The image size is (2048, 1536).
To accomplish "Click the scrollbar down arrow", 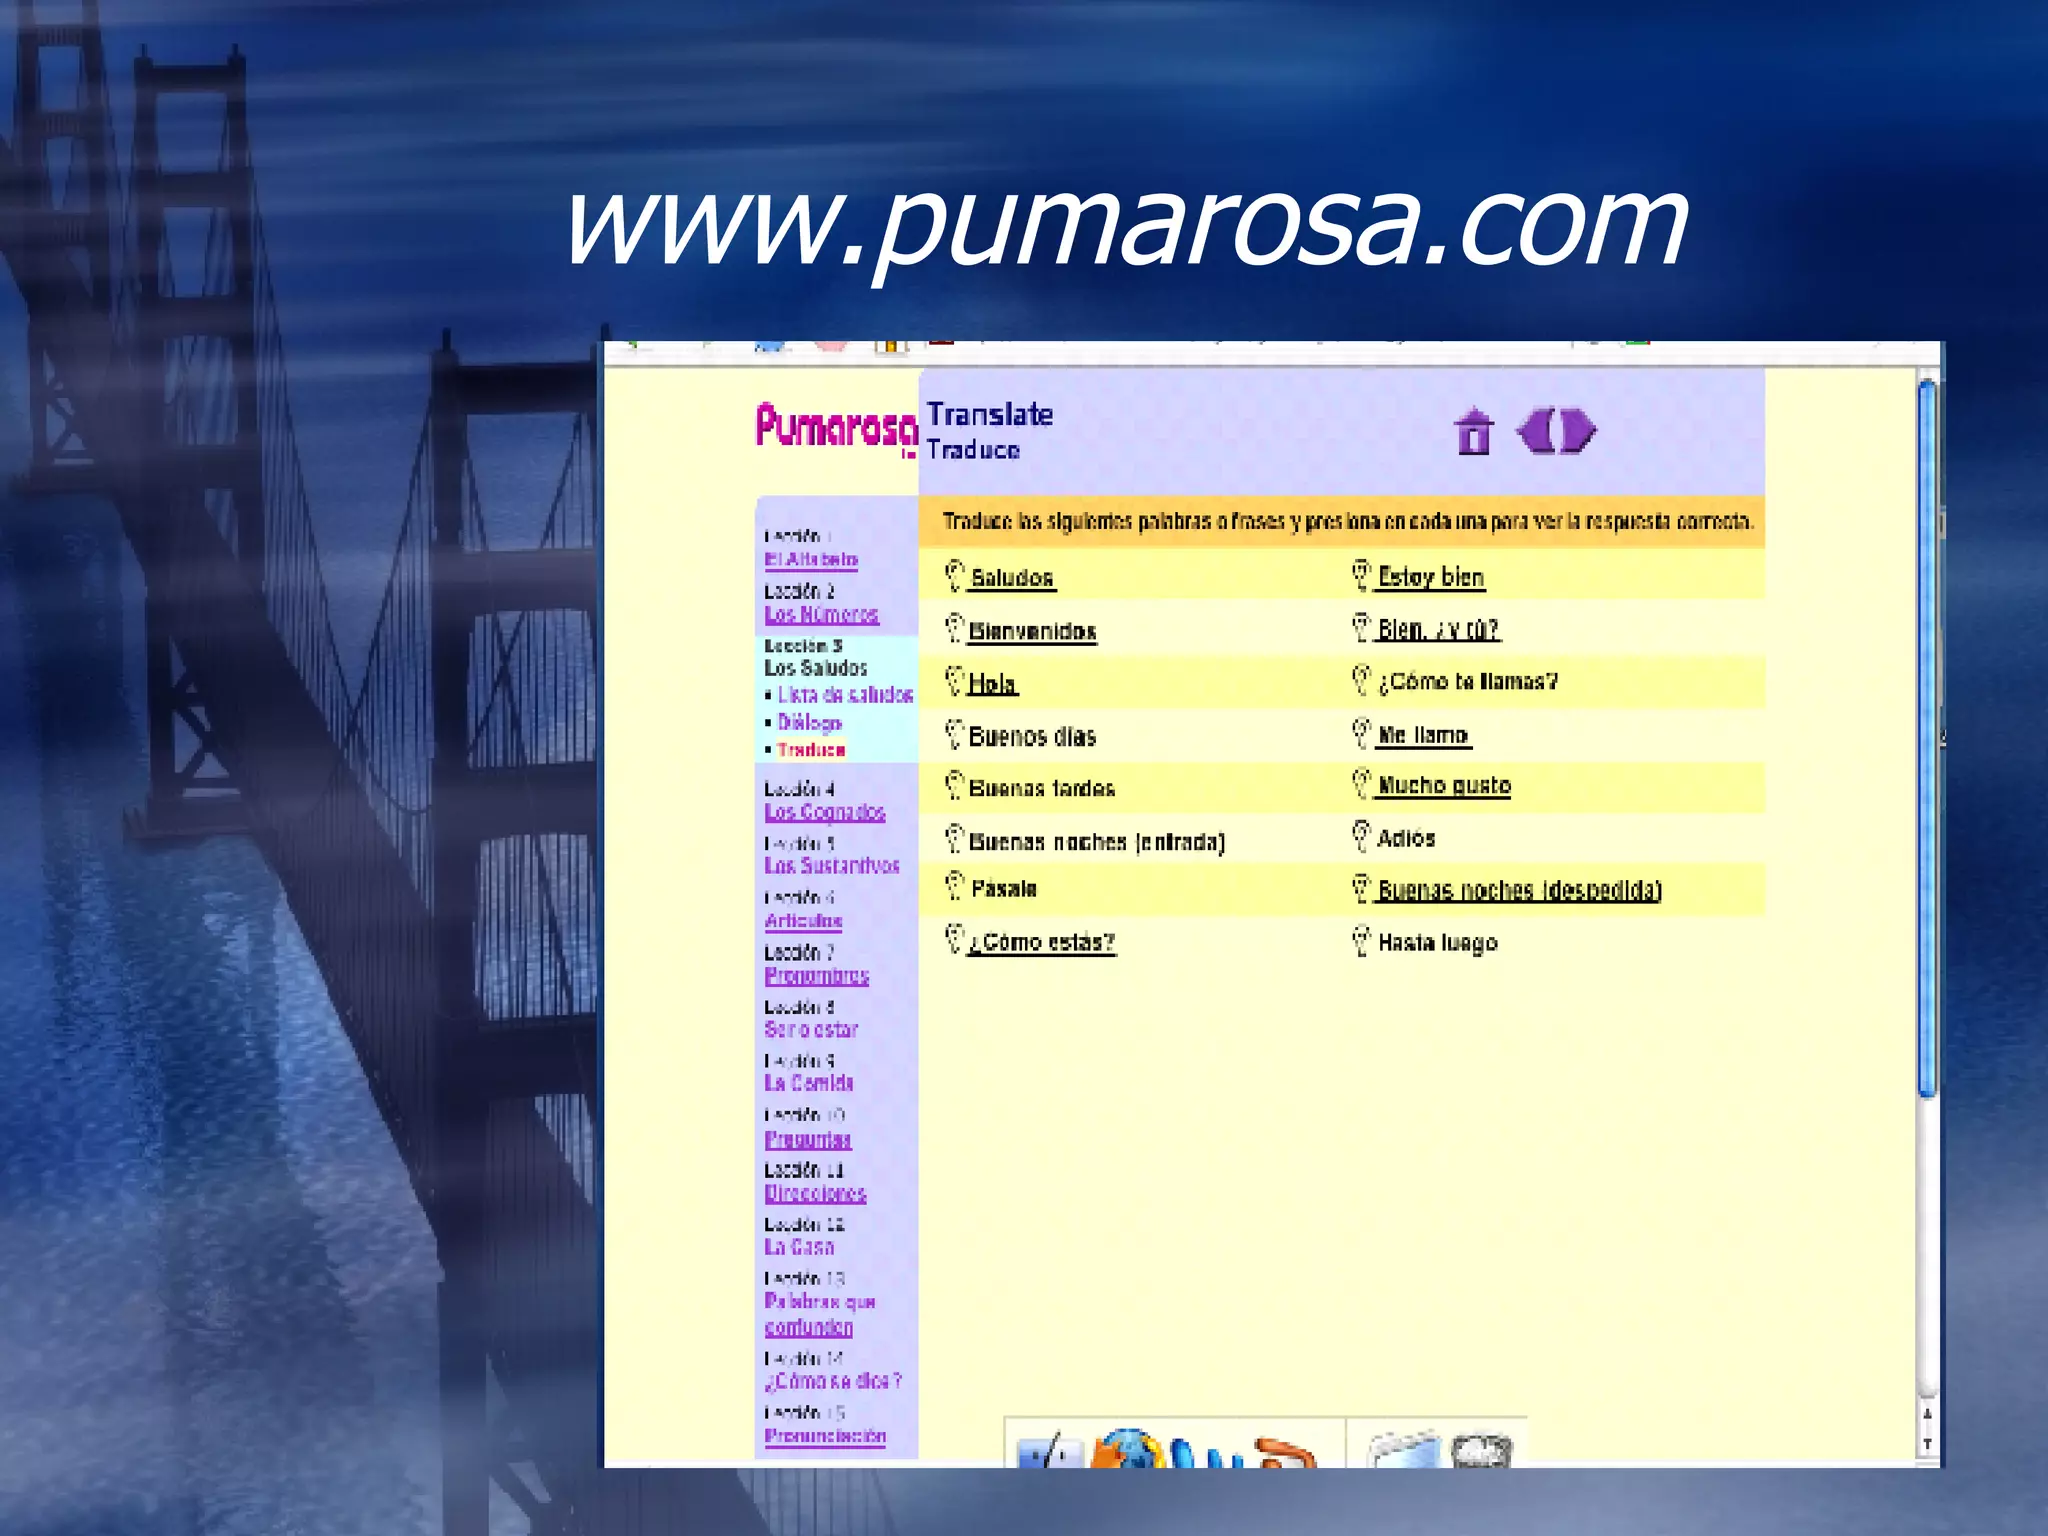I will click(x=1928, y=1445).
